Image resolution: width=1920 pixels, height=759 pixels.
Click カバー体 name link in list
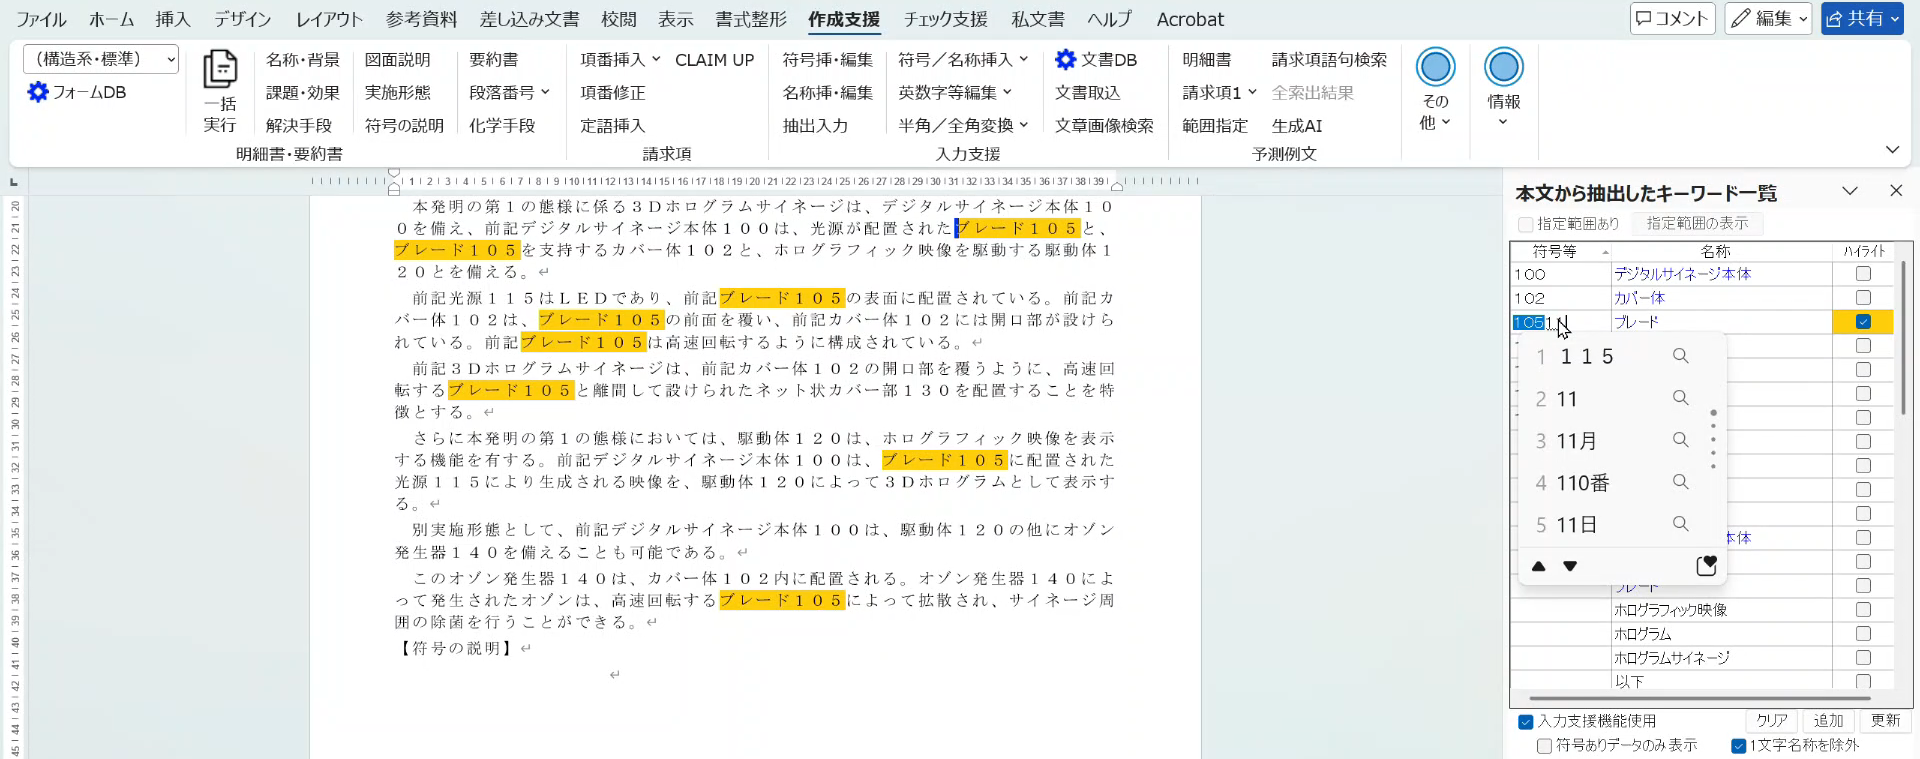(1639, 298)
